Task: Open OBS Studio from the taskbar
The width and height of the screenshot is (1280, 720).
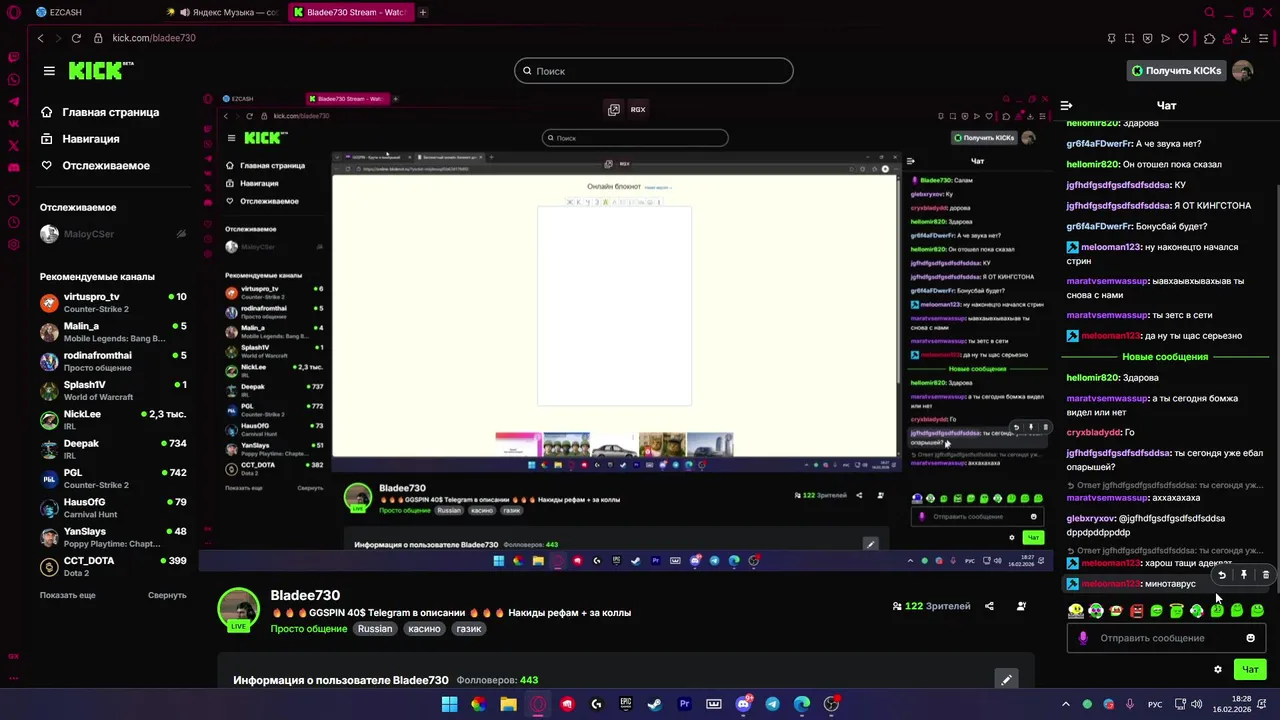Action: (831, 704)
